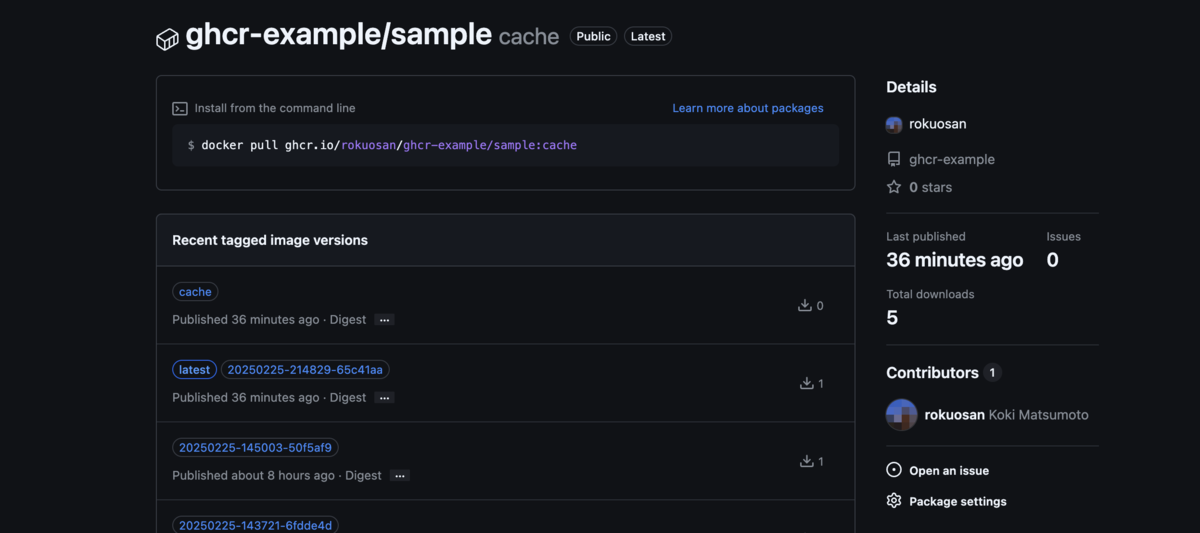Click the Public badge

[x=593, y=36]
